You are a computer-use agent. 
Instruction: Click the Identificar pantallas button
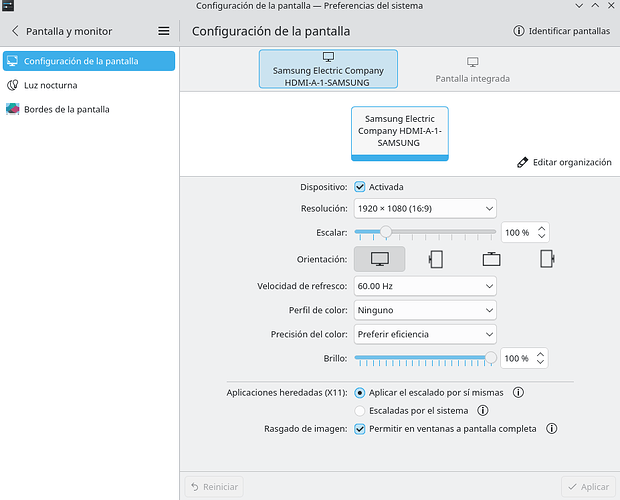point(561,31)
